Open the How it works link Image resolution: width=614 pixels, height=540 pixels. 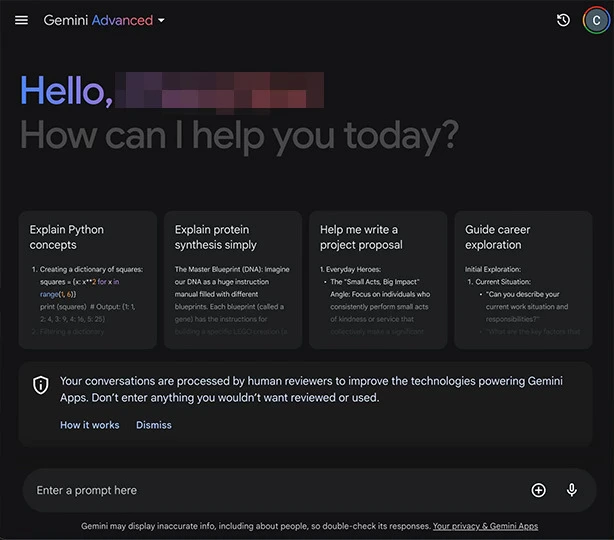(90, 425)
